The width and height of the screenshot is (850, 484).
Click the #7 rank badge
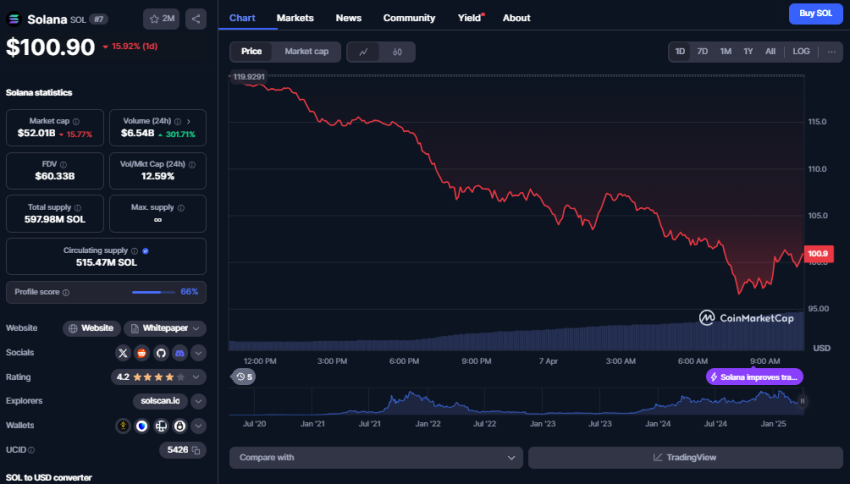coord(99,20)
